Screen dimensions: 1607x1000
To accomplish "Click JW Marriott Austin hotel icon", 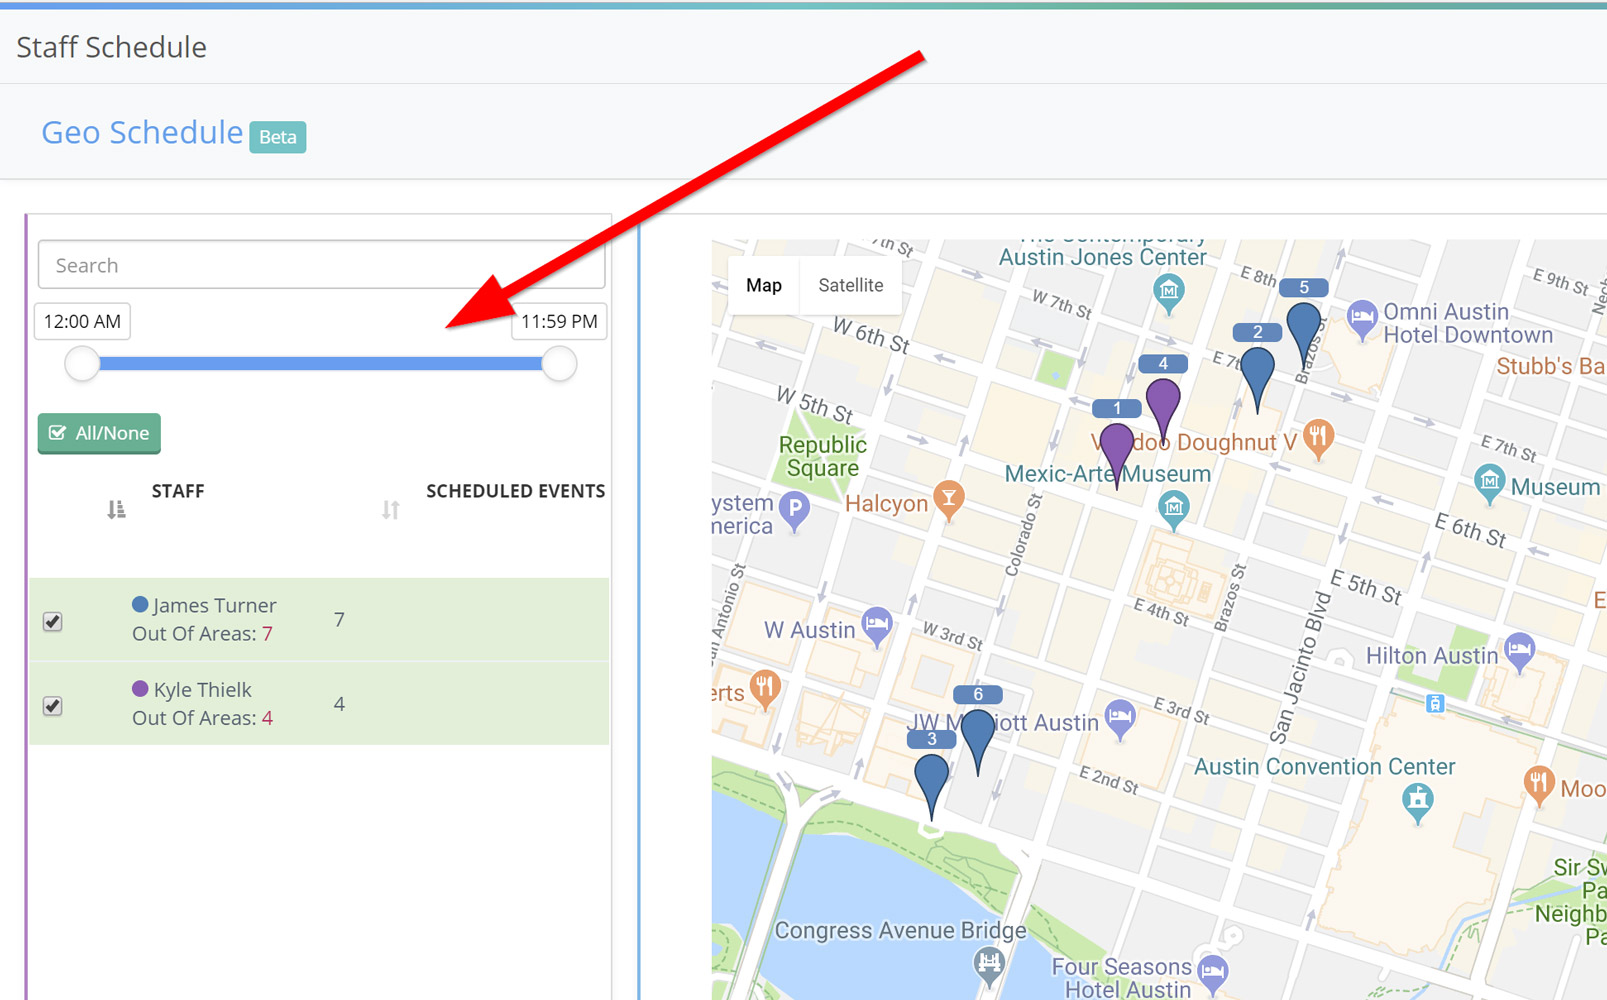I will (1120, 720).
